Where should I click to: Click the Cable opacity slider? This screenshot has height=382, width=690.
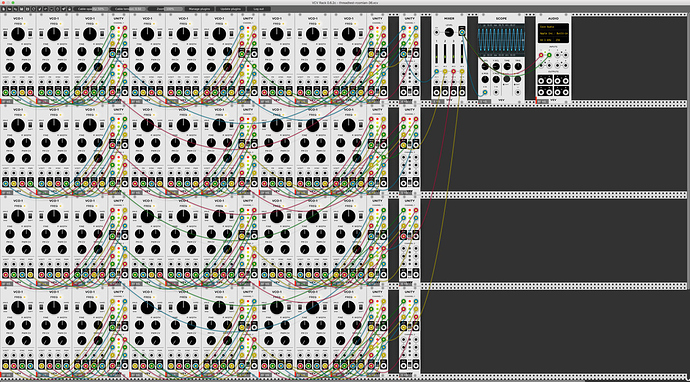click(x=92, y=9)
